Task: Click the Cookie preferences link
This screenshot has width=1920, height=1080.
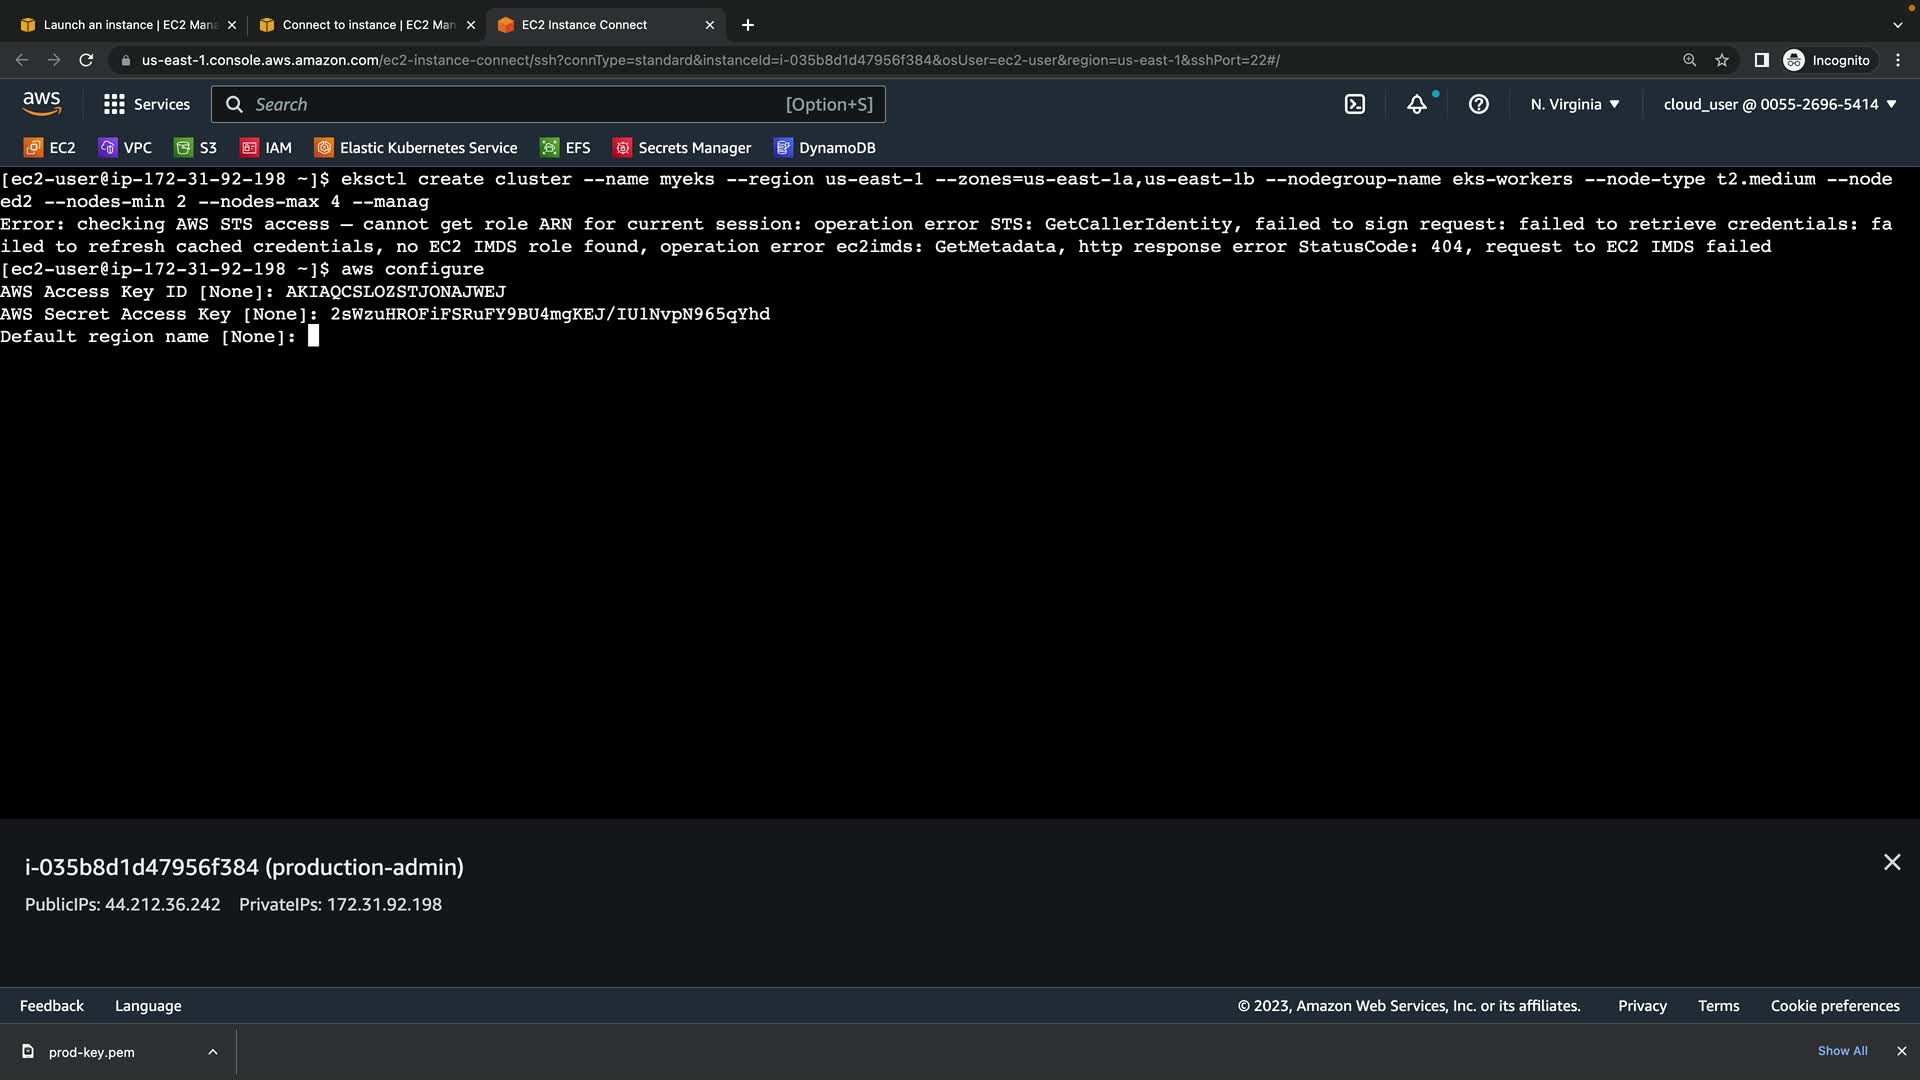Action: pyautogui.click(x=1834, y=1006)
